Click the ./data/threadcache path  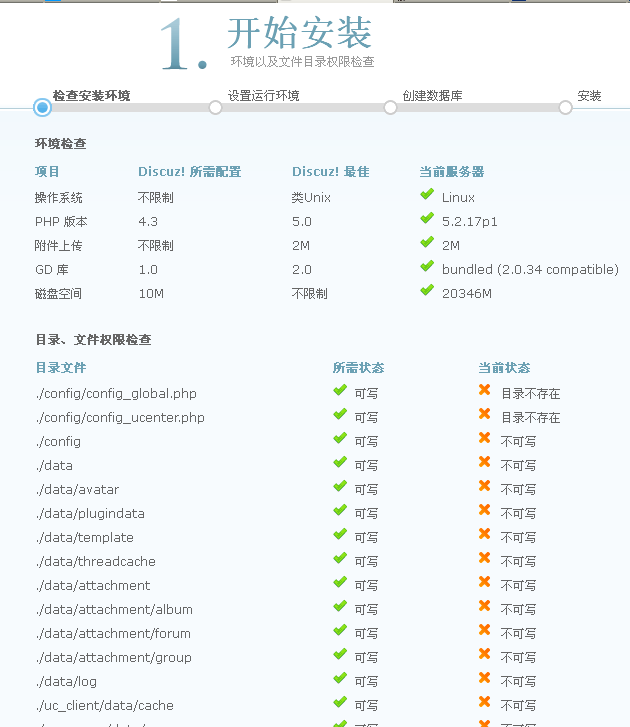[95, 561]
